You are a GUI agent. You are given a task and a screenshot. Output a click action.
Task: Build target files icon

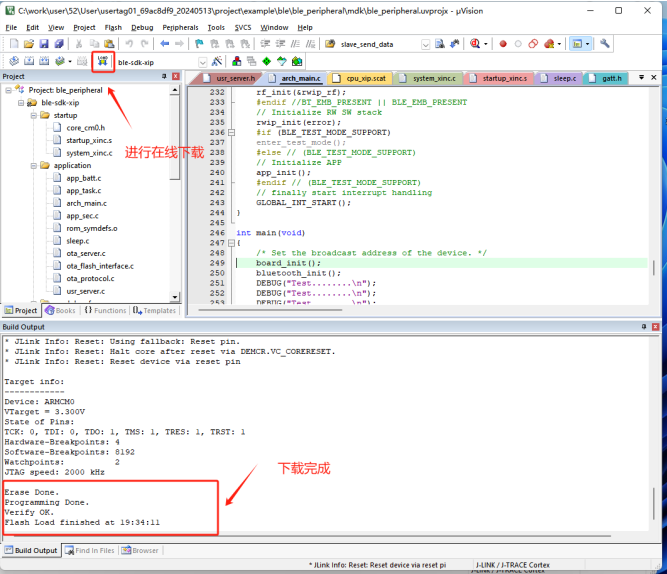[29, 61]
